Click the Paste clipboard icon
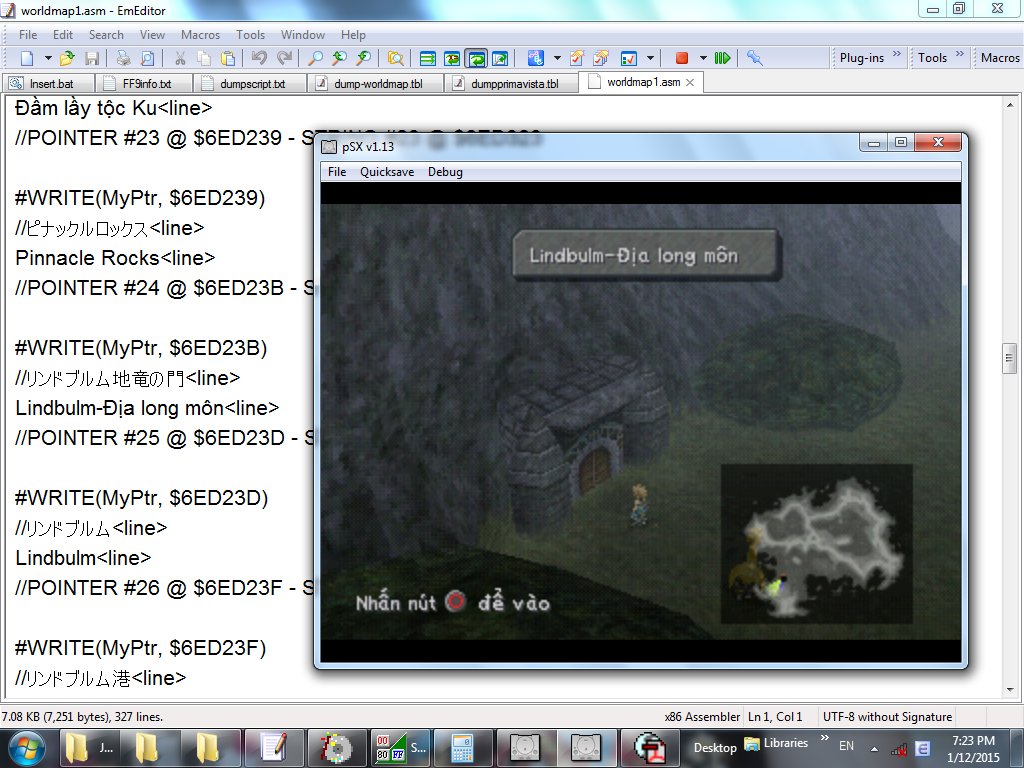 point(228,58)
